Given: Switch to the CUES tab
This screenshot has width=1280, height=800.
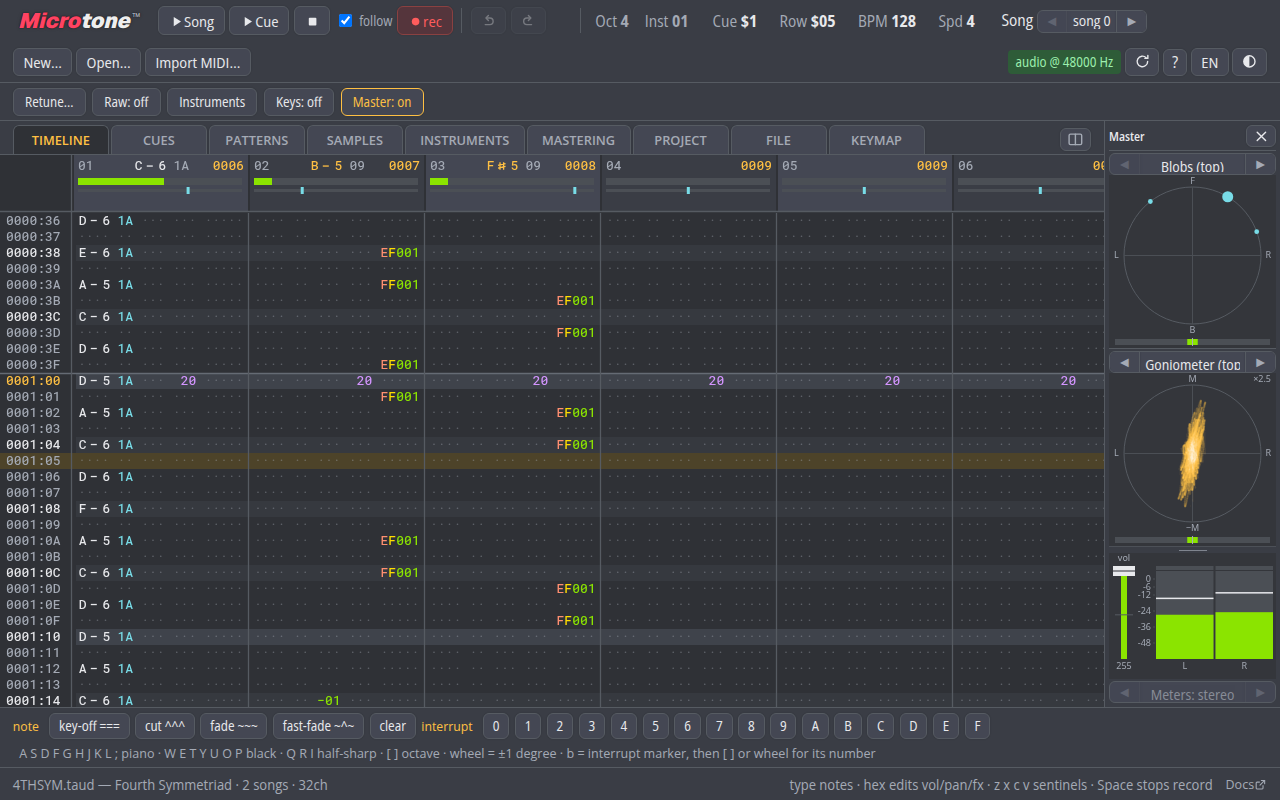Looking at the screenshot, I should (x=159, y=140).
